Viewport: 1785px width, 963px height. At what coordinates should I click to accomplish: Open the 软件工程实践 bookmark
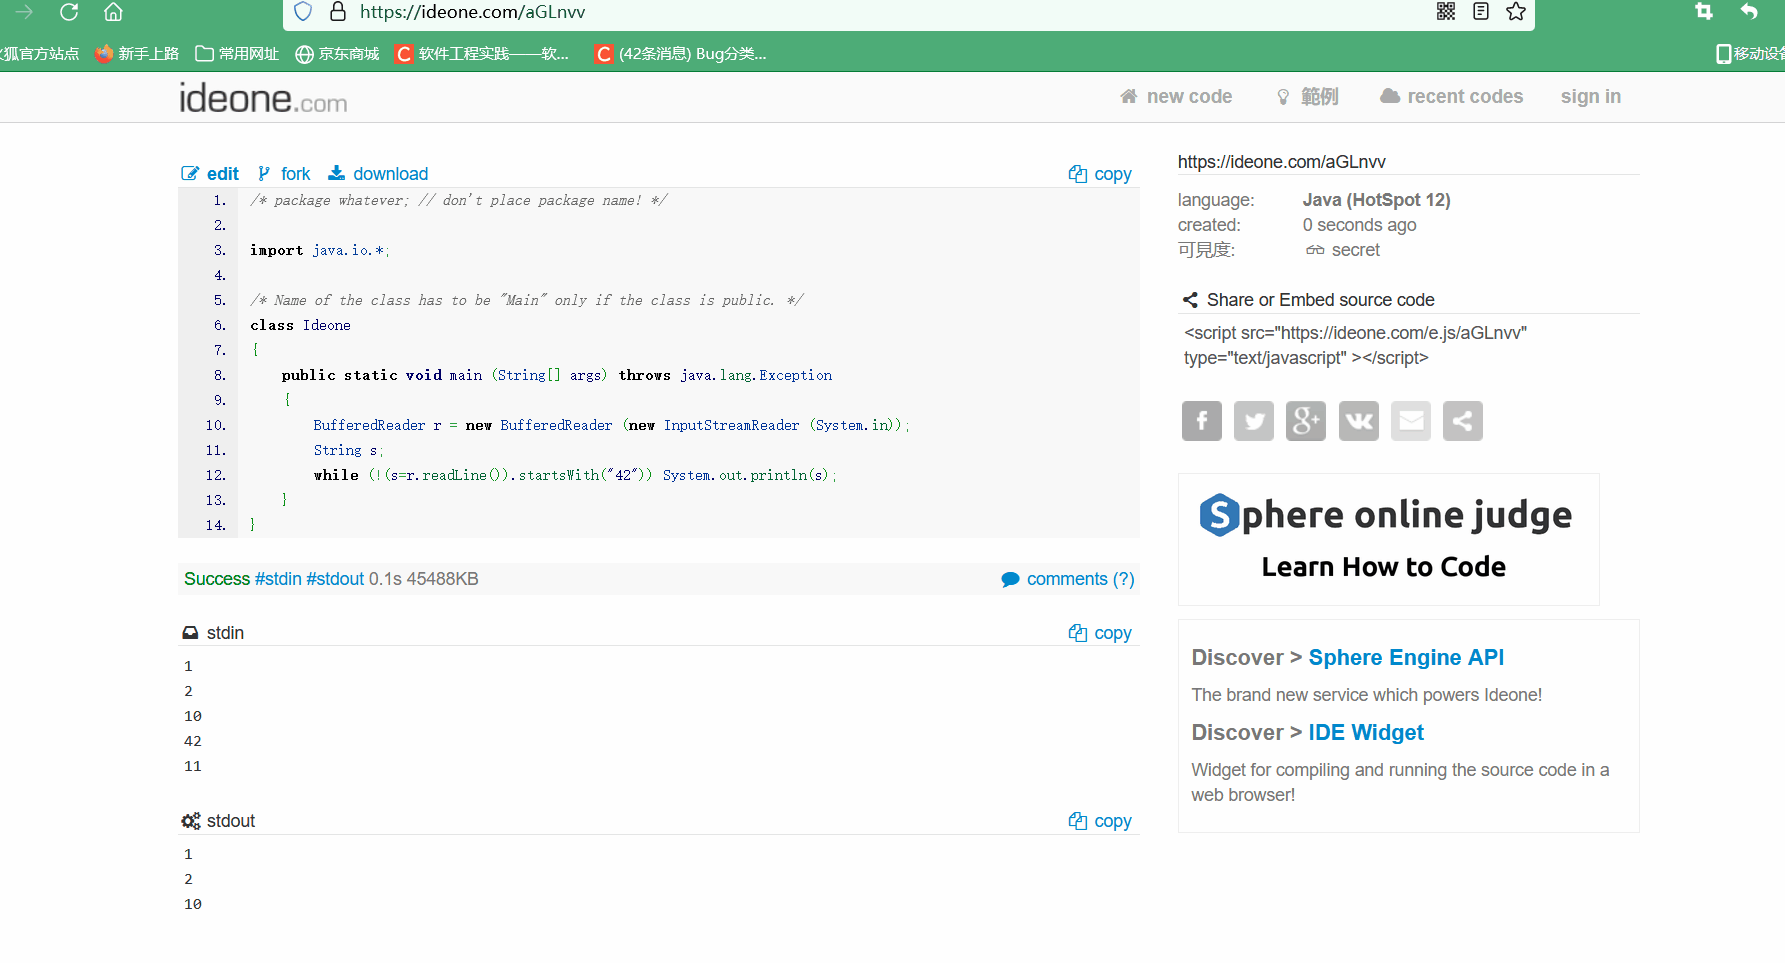pos(482,54)
